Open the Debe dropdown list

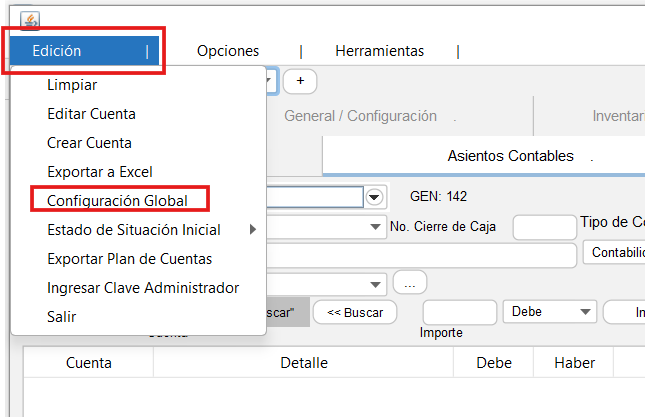[550, 312]
